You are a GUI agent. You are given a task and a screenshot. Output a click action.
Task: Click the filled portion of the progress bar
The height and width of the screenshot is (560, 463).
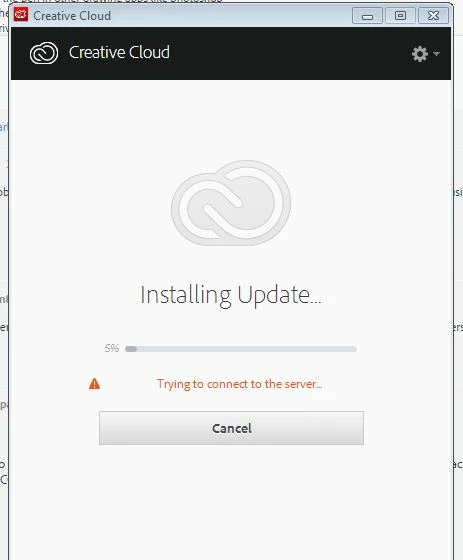pyautogui.click(x=131, y=349)
